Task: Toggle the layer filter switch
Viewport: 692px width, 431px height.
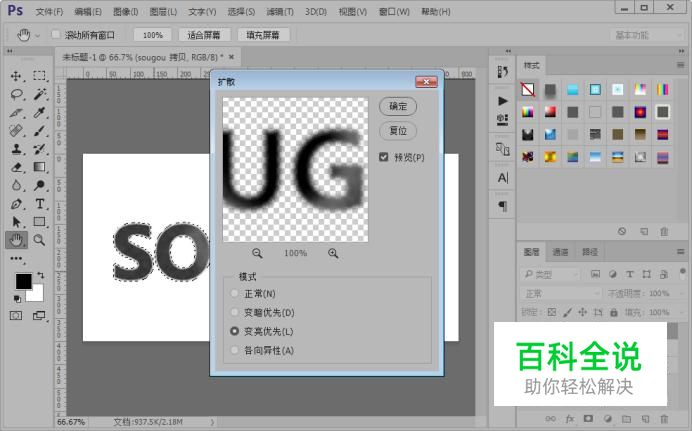Action: [682, 272]
